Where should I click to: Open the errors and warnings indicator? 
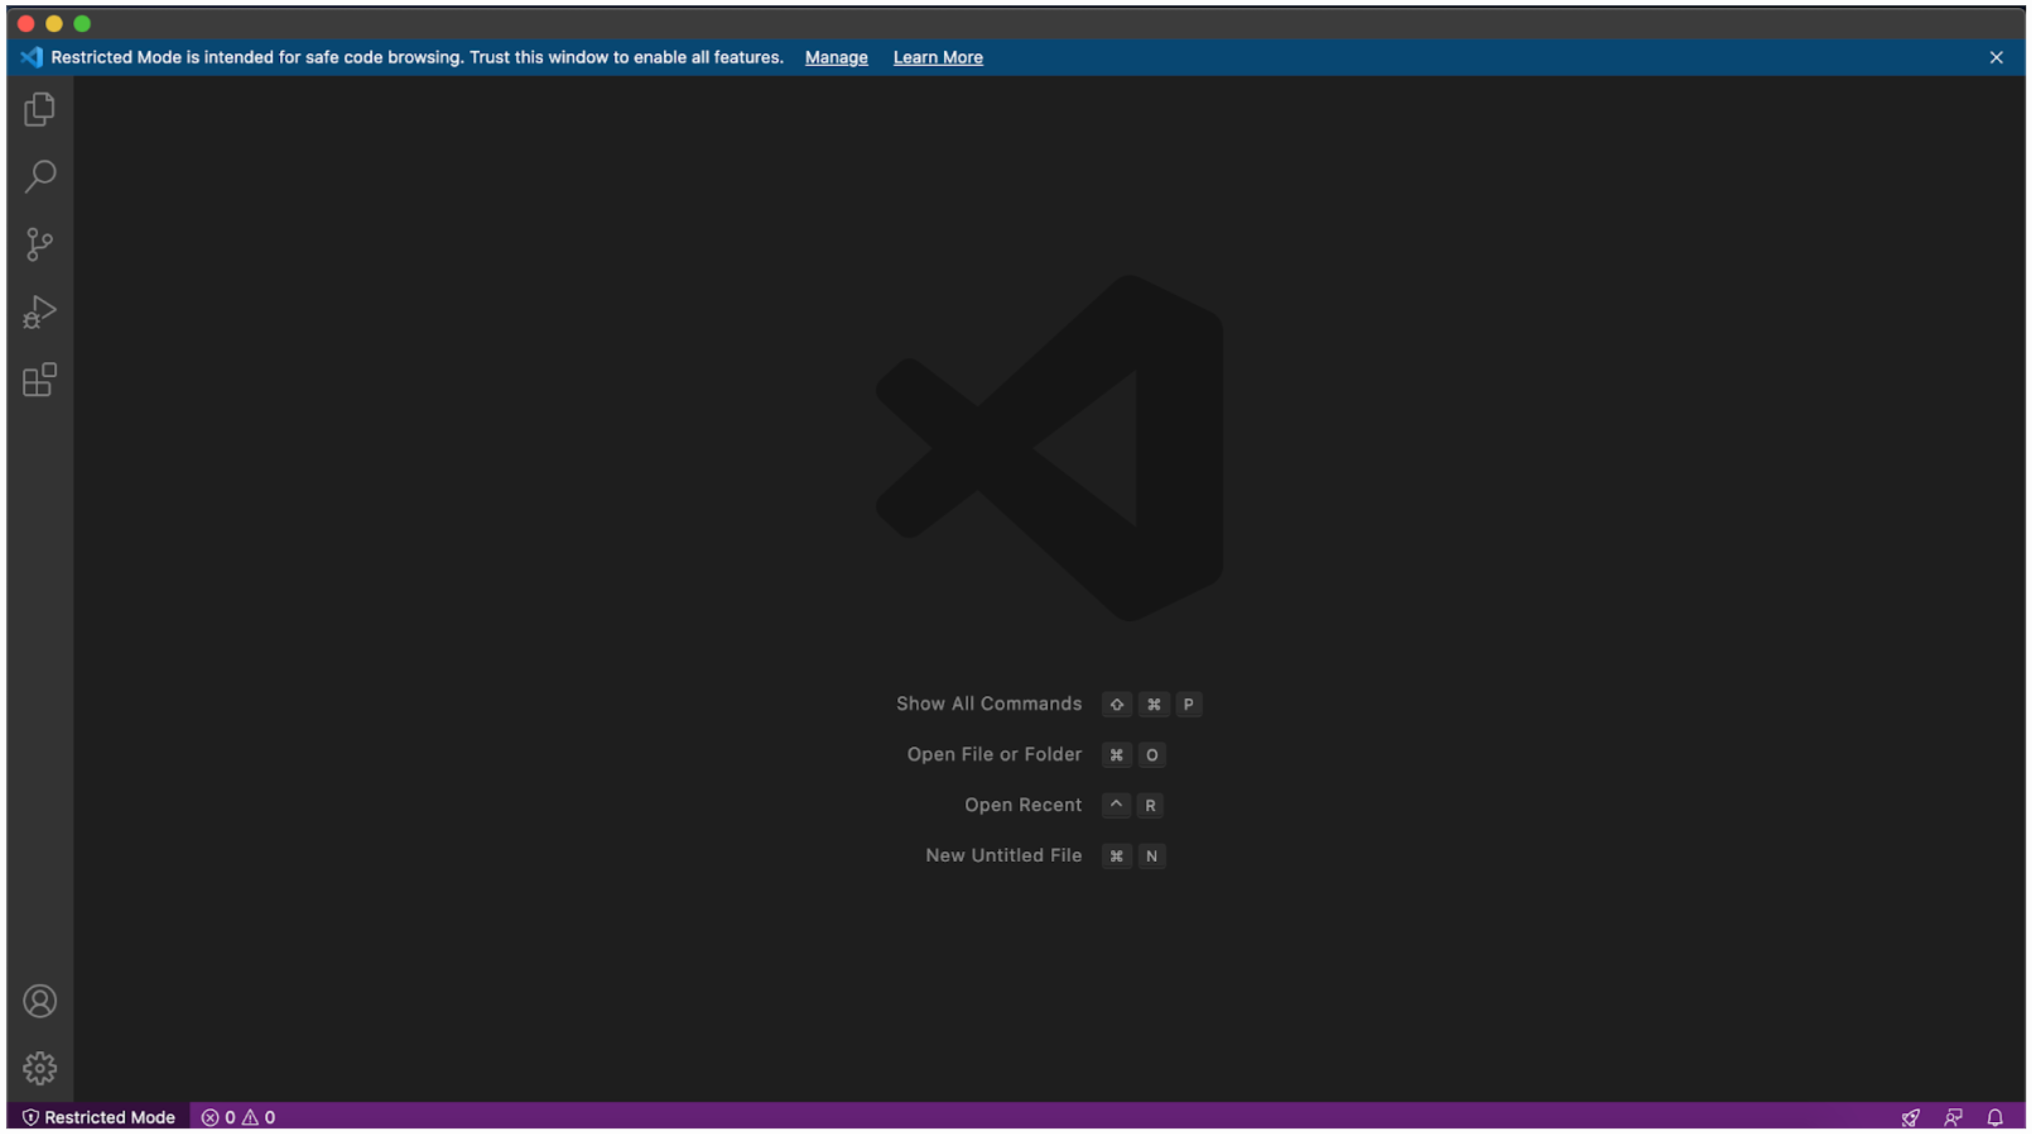(x=238, y=1117)
